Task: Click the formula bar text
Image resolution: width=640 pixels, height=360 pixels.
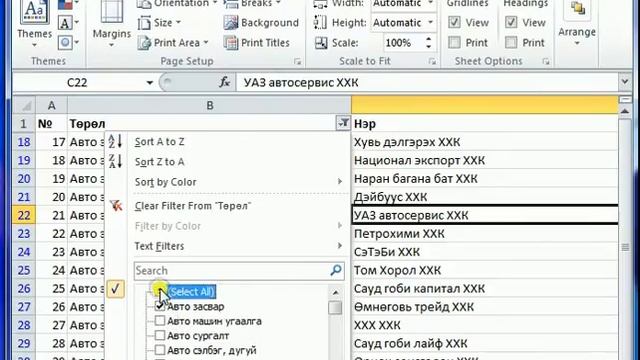Action: pyautogui.click(x=301, y=83)
